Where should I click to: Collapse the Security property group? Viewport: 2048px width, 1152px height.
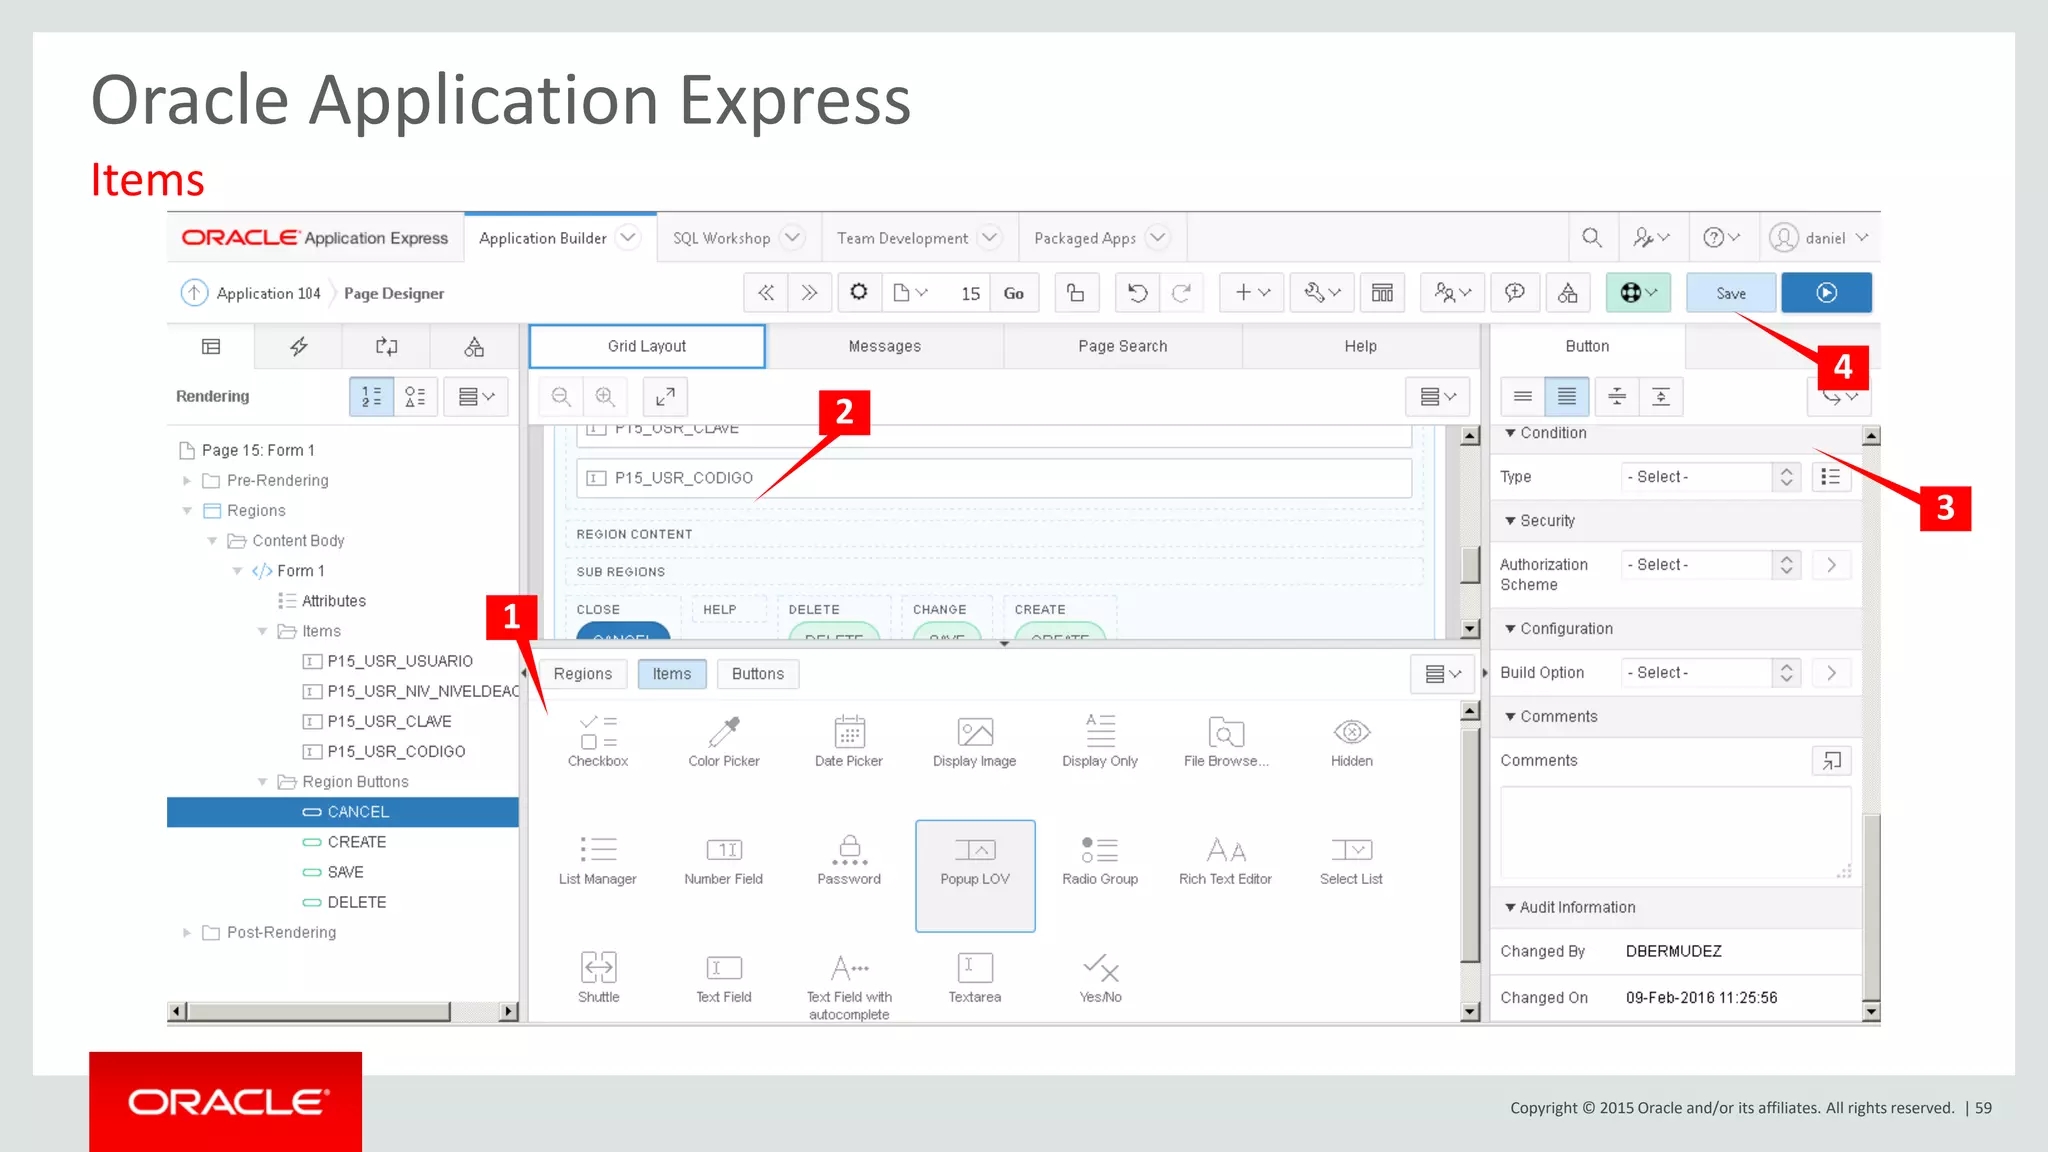1511,521
